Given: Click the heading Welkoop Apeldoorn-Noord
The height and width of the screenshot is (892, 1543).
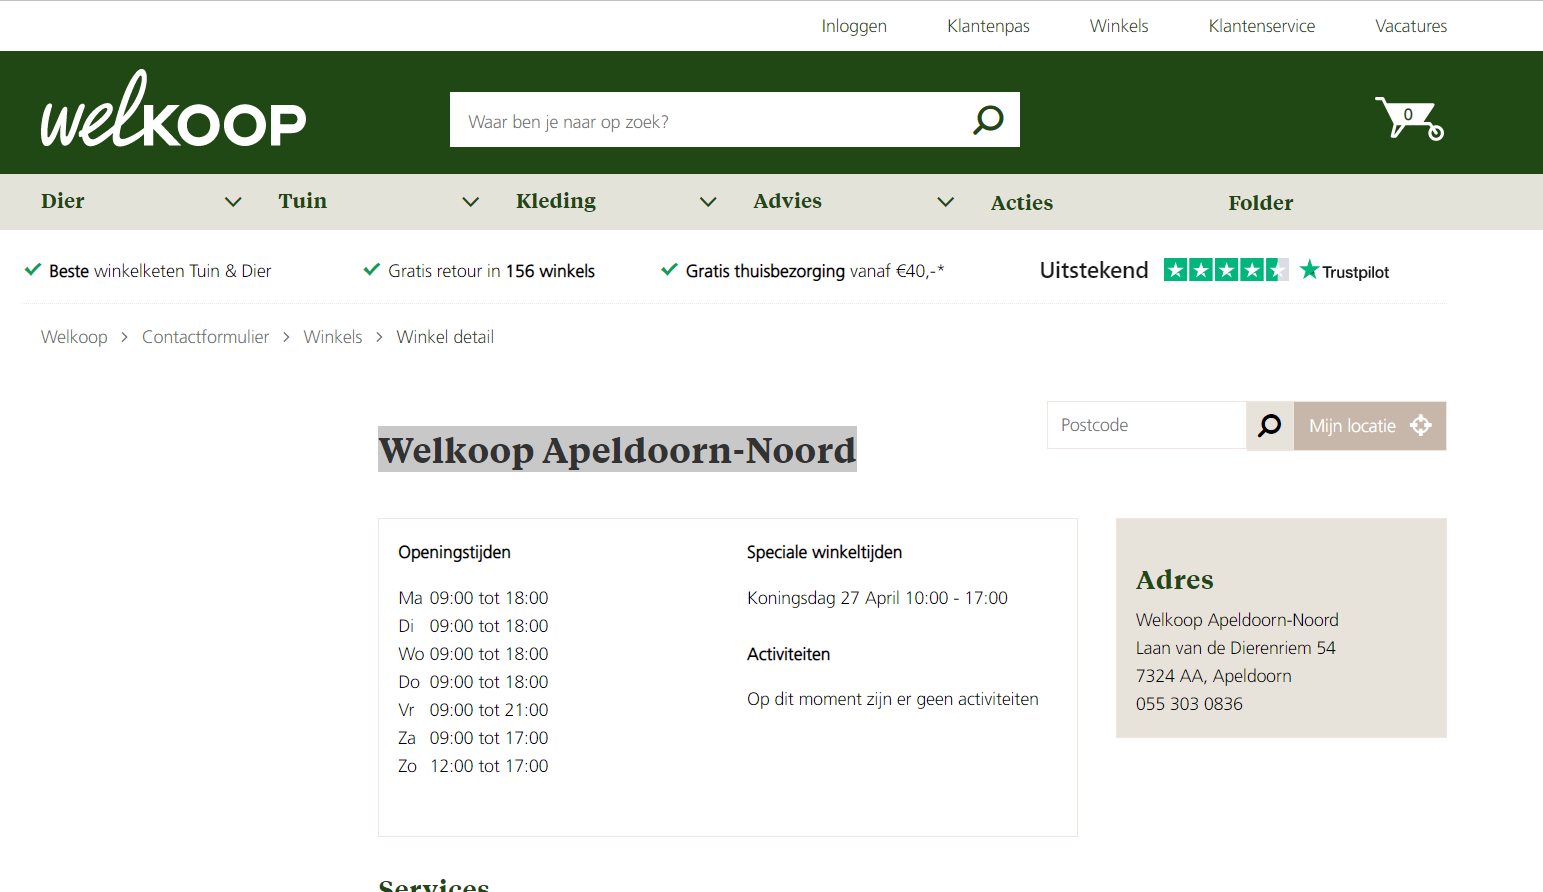Looking at the screenshot, I should [617, 450].
